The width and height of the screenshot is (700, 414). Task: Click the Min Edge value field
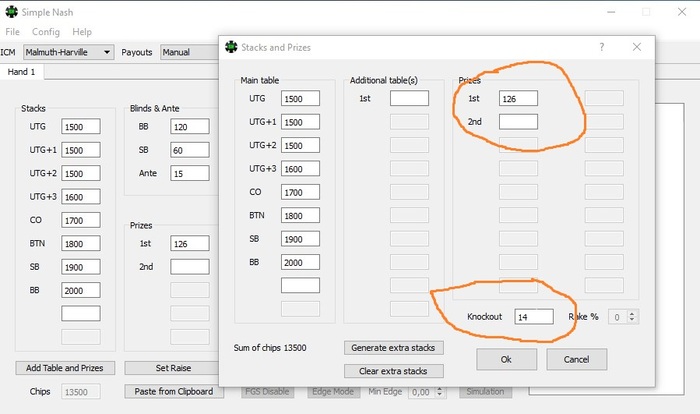pos(422,392)
